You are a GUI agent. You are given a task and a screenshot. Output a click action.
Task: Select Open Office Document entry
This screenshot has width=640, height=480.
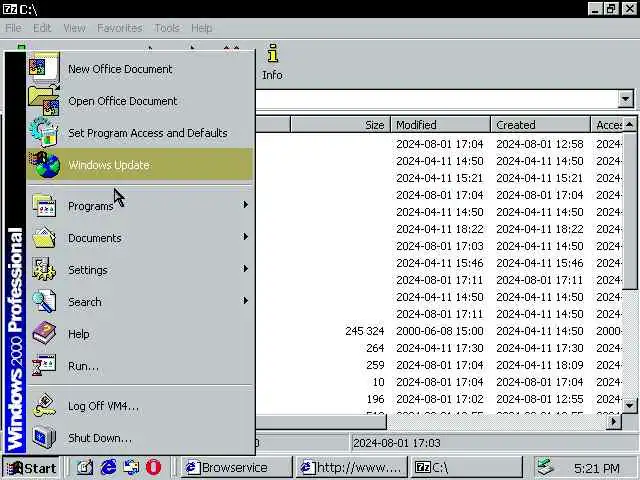click(x=140, y=101)
